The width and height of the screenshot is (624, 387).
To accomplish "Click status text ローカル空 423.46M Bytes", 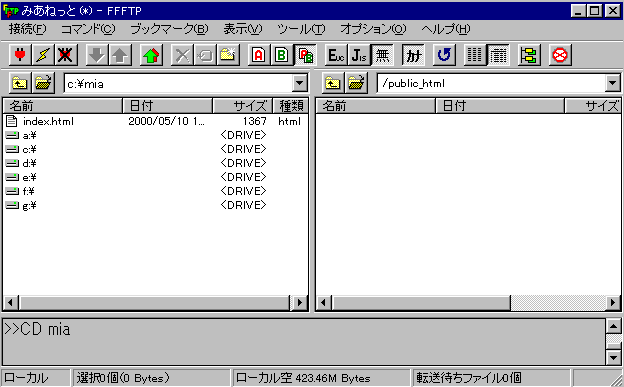I will 303,378.
